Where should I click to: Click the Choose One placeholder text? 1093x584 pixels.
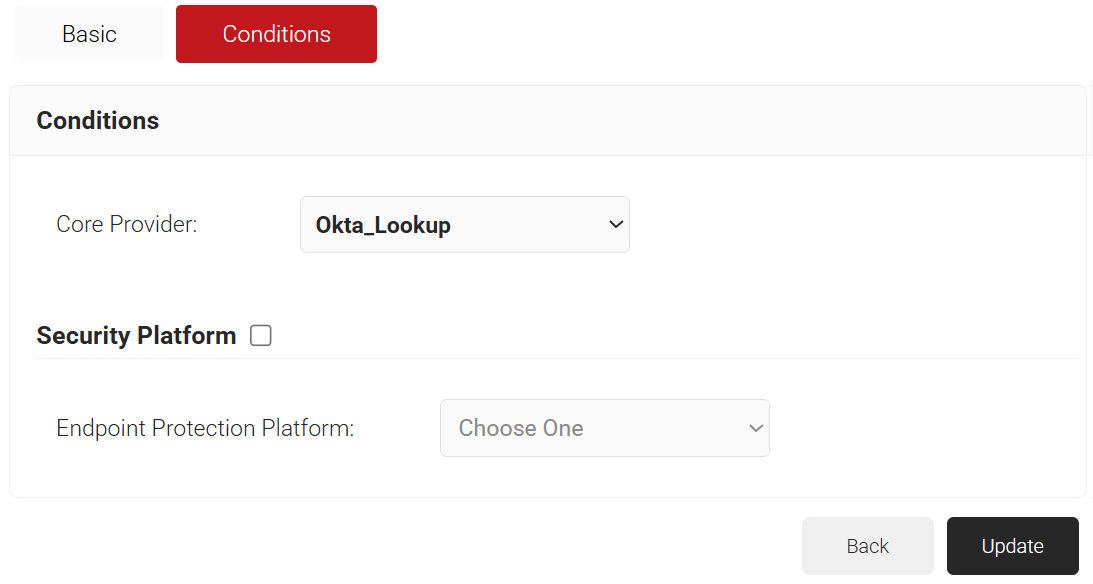521,428
